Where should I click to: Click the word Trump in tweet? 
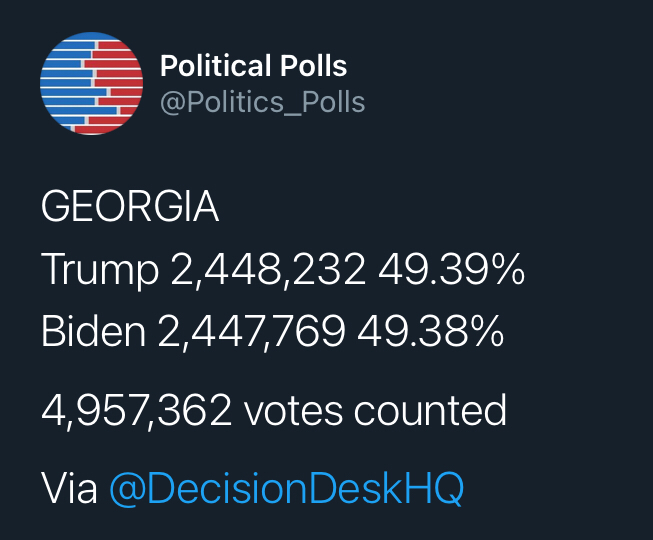(x=100, y=271)
